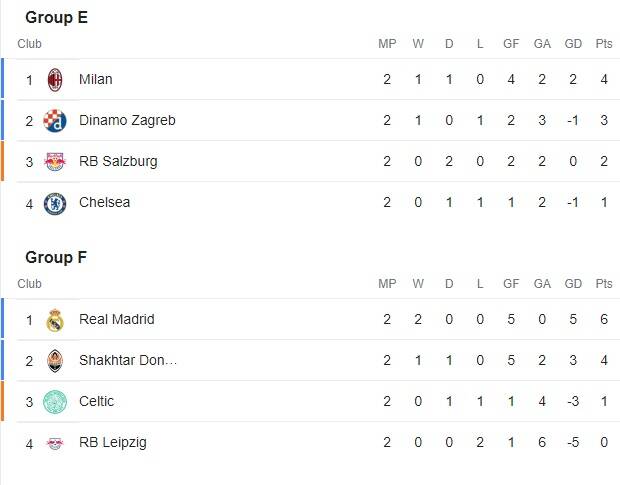Screen dimensions: 620x485
Task: Click the RB Leipzig team name
Action: click(x=112, y=443)
